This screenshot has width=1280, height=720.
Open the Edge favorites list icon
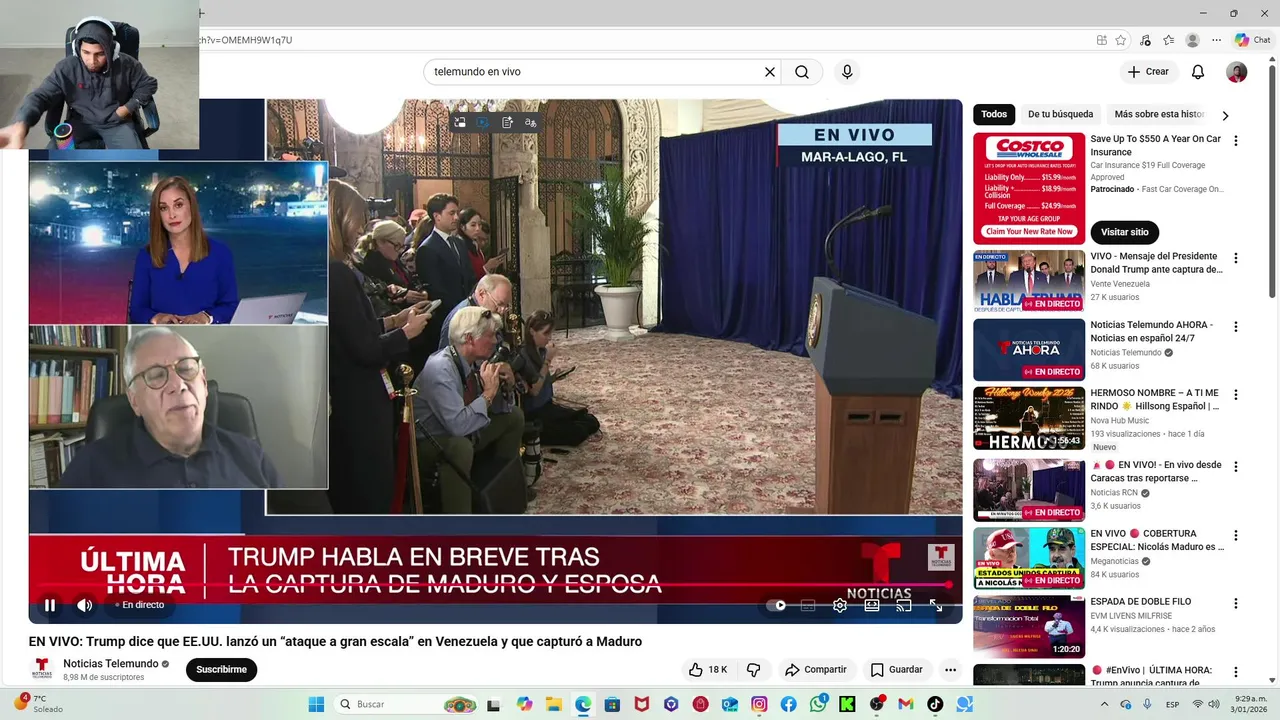point(1168,40)
